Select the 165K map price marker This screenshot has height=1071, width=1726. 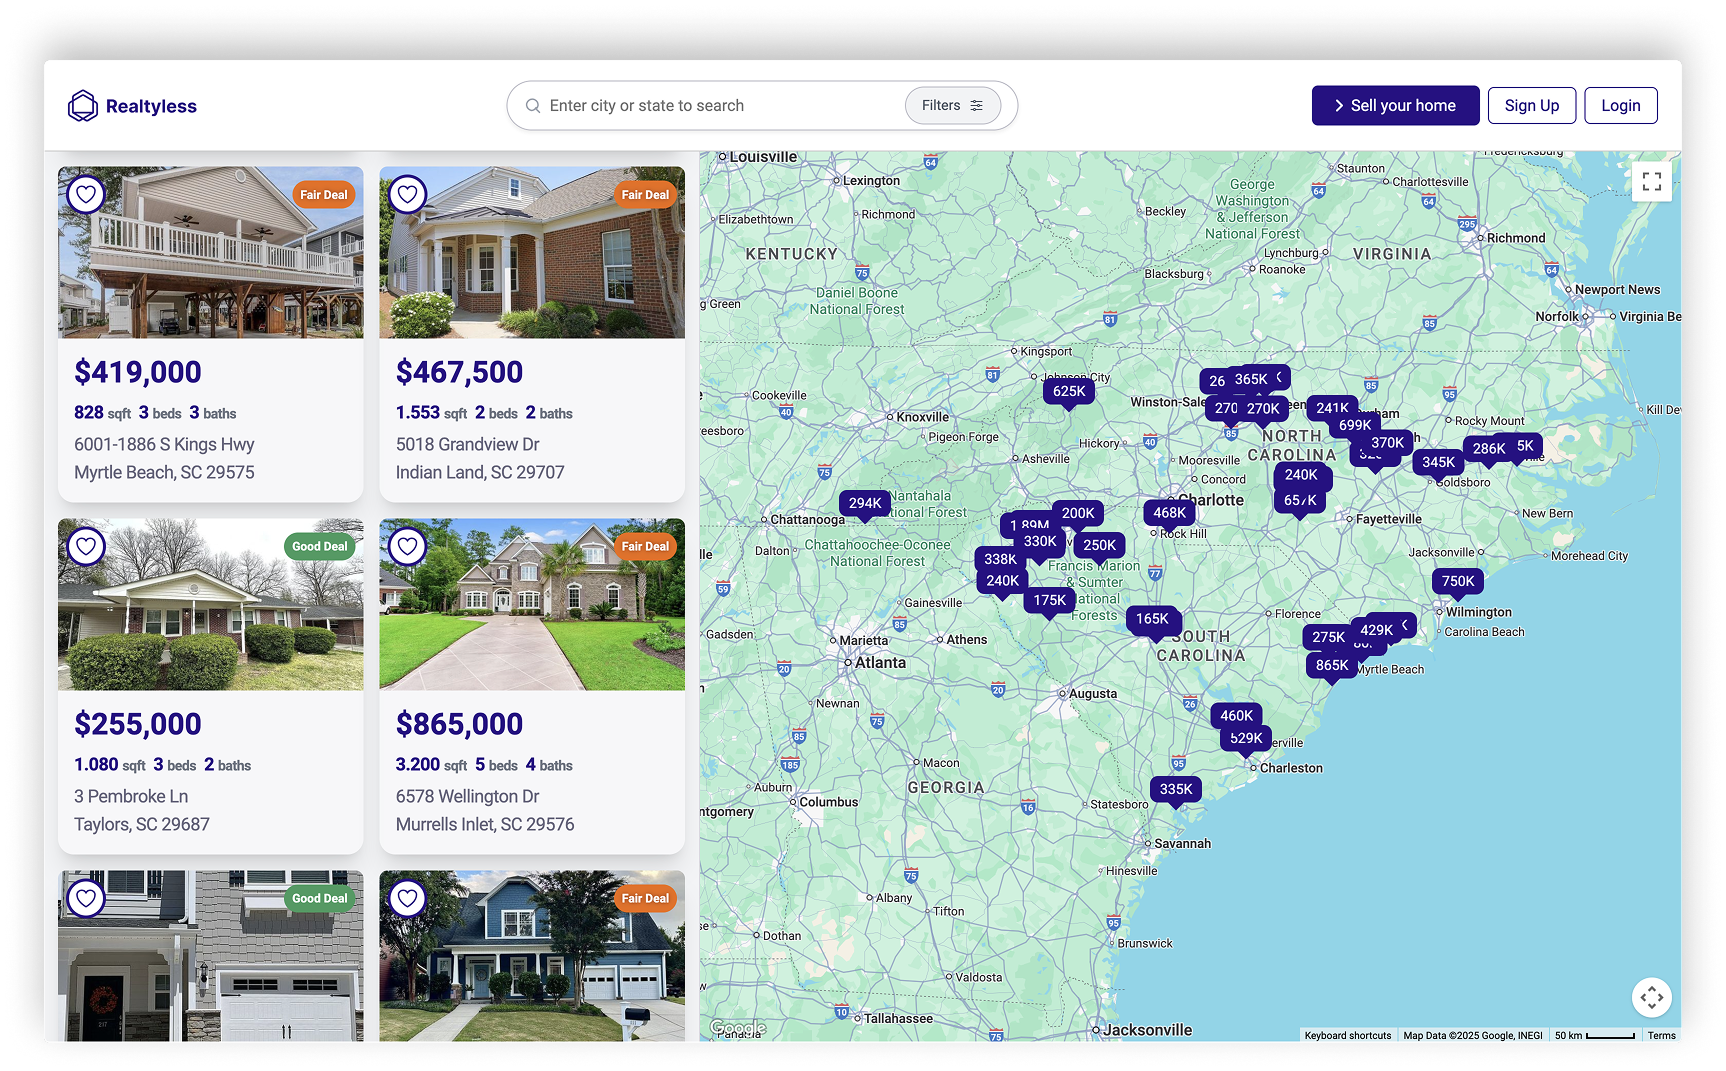(1152, 620)
